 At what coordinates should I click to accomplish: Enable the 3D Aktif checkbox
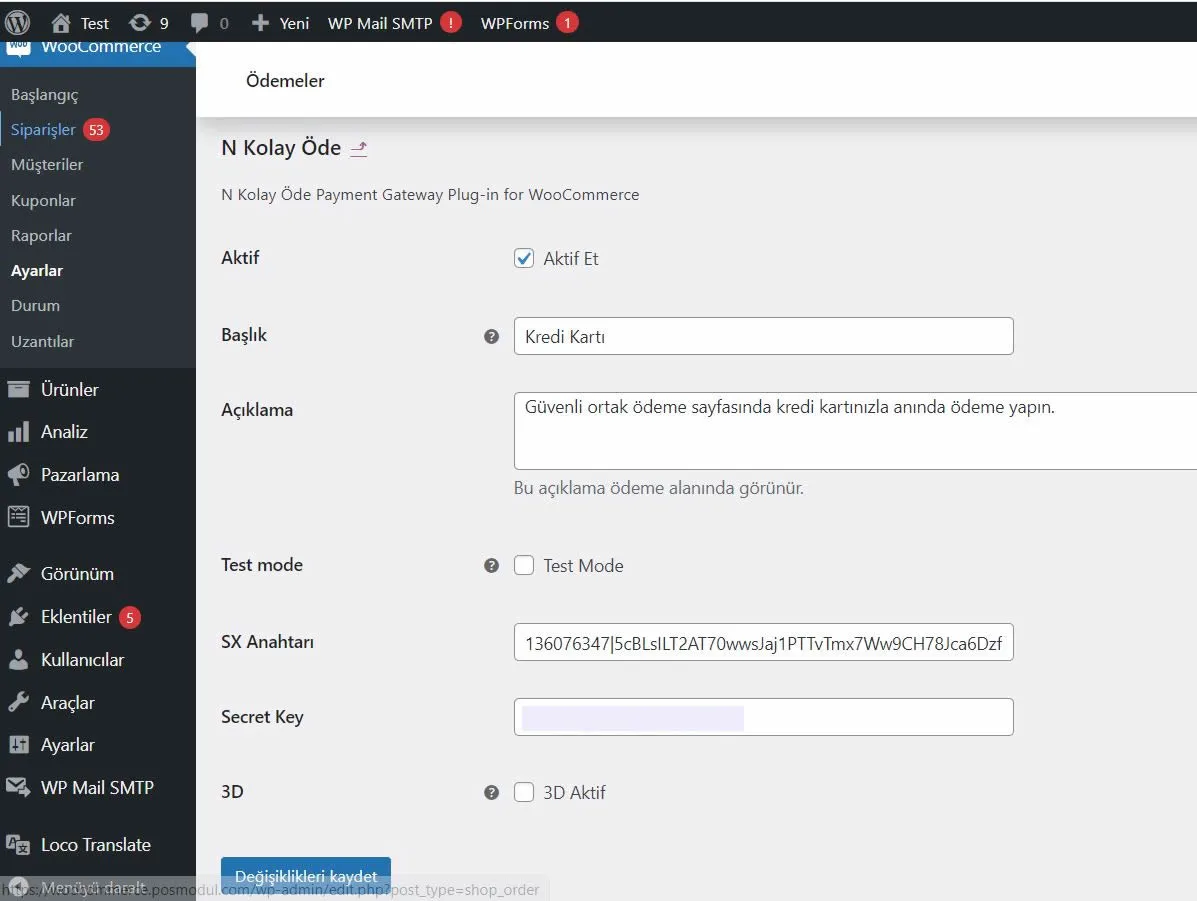[x=524, y=793]
